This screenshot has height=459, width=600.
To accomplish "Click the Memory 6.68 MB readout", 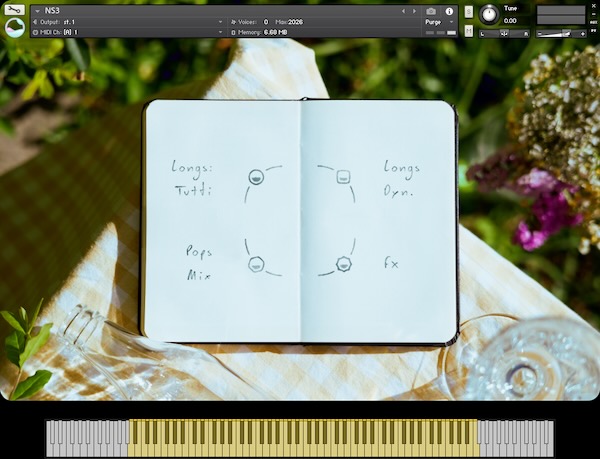I will coord(275,33).
